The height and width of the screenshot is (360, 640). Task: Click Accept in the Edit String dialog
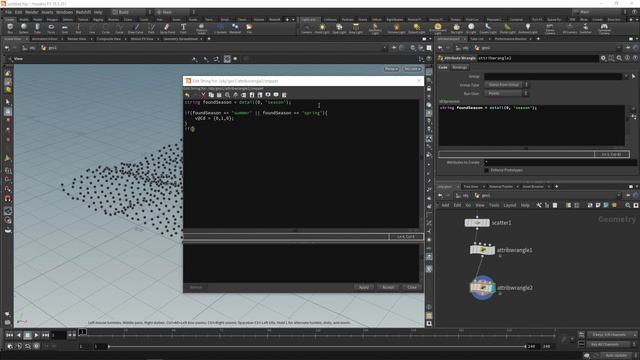pyautogui.click(x=388, y=287)
